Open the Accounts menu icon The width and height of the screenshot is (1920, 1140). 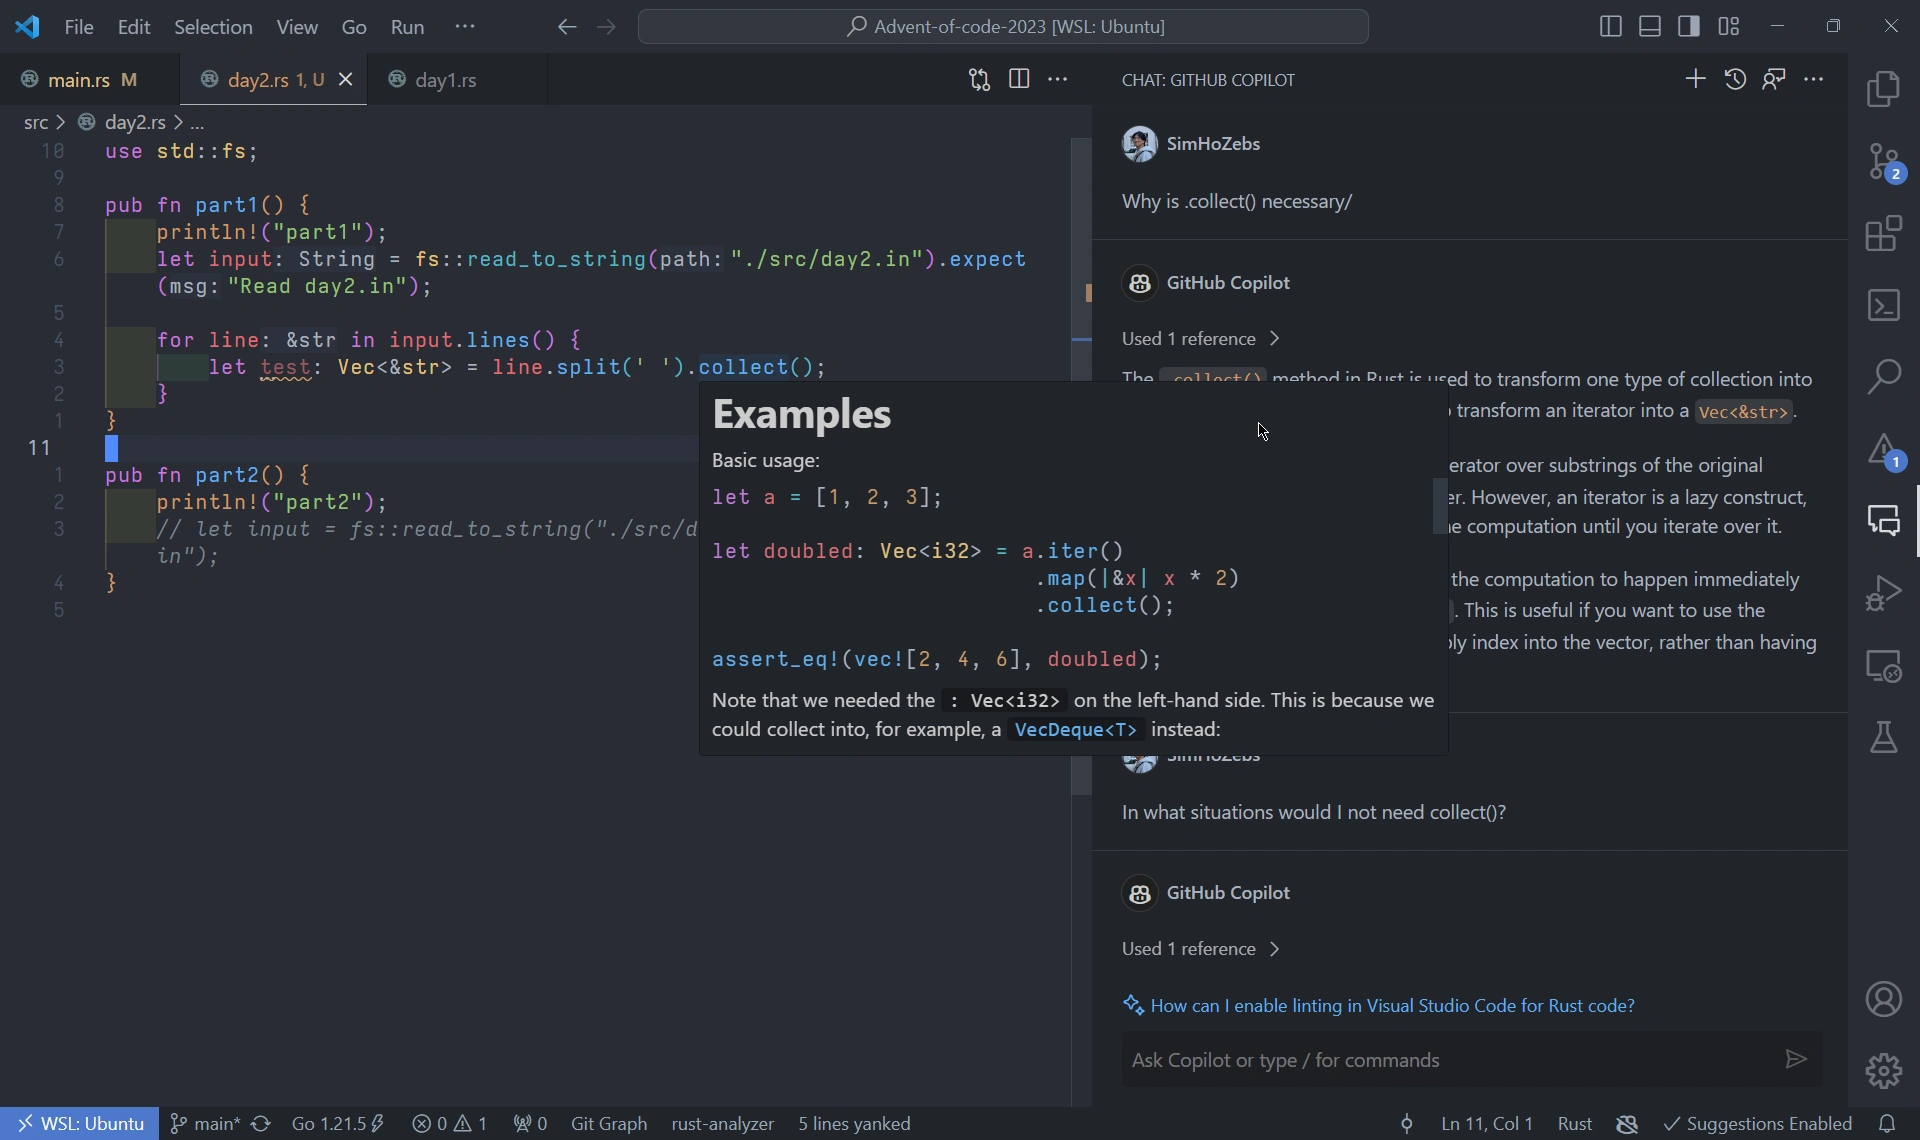1884,999
